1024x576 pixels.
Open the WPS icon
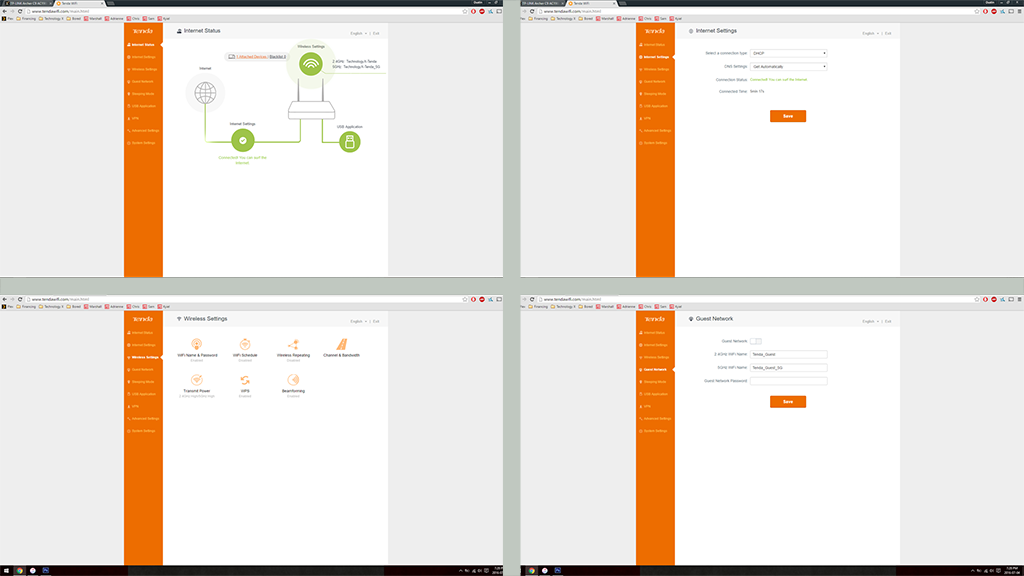click(x=245, y=380)
